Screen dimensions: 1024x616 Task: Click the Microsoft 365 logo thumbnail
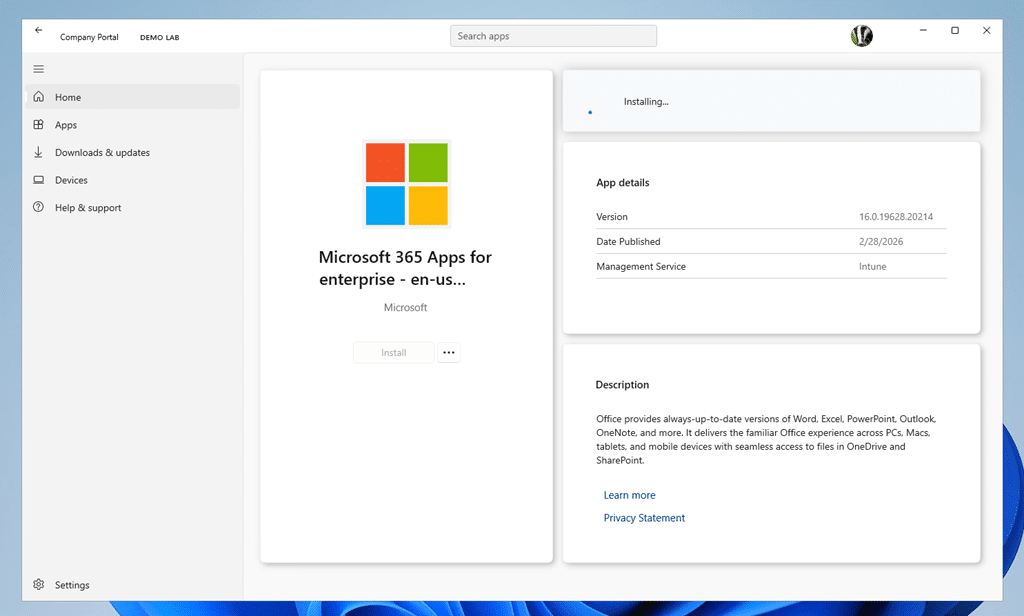tap(406, 184)
